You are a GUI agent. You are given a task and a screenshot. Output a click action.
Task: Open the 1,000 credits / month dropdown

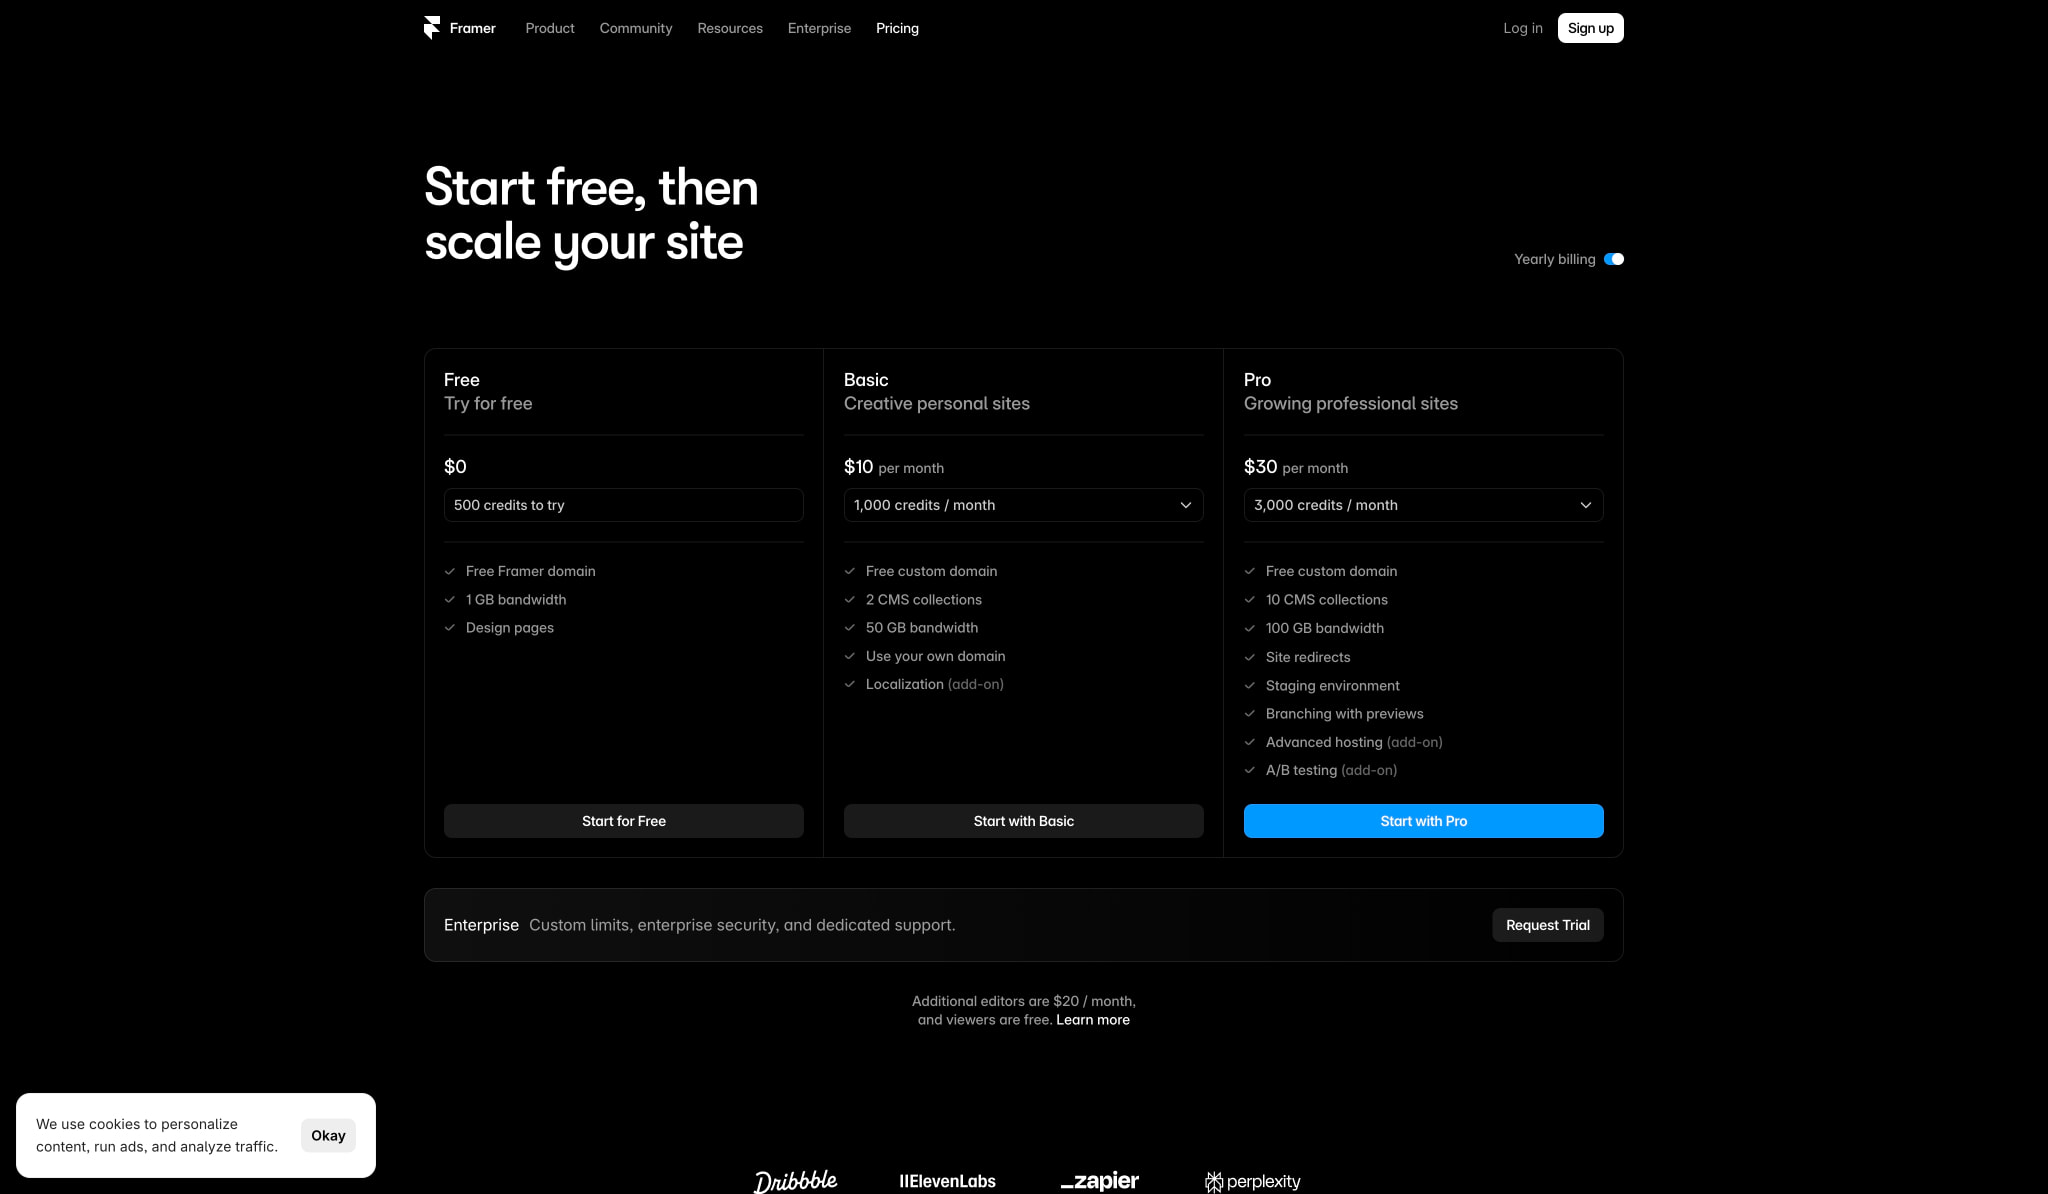[x=1023, y=505]
